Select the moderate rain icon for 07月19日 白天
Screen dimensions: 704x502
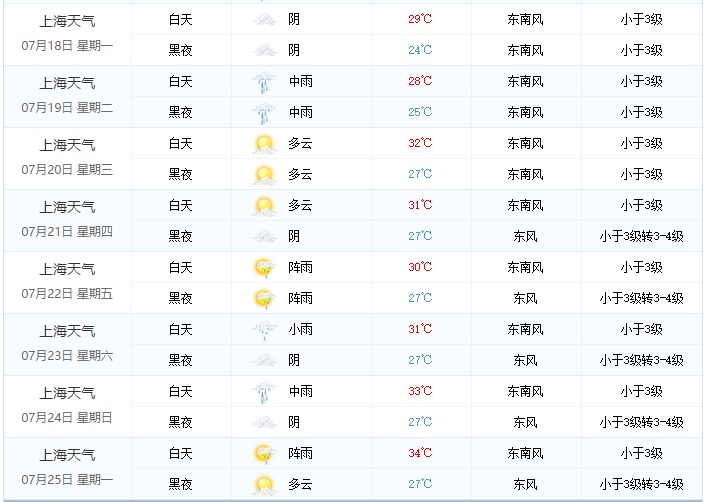(264, 82)
